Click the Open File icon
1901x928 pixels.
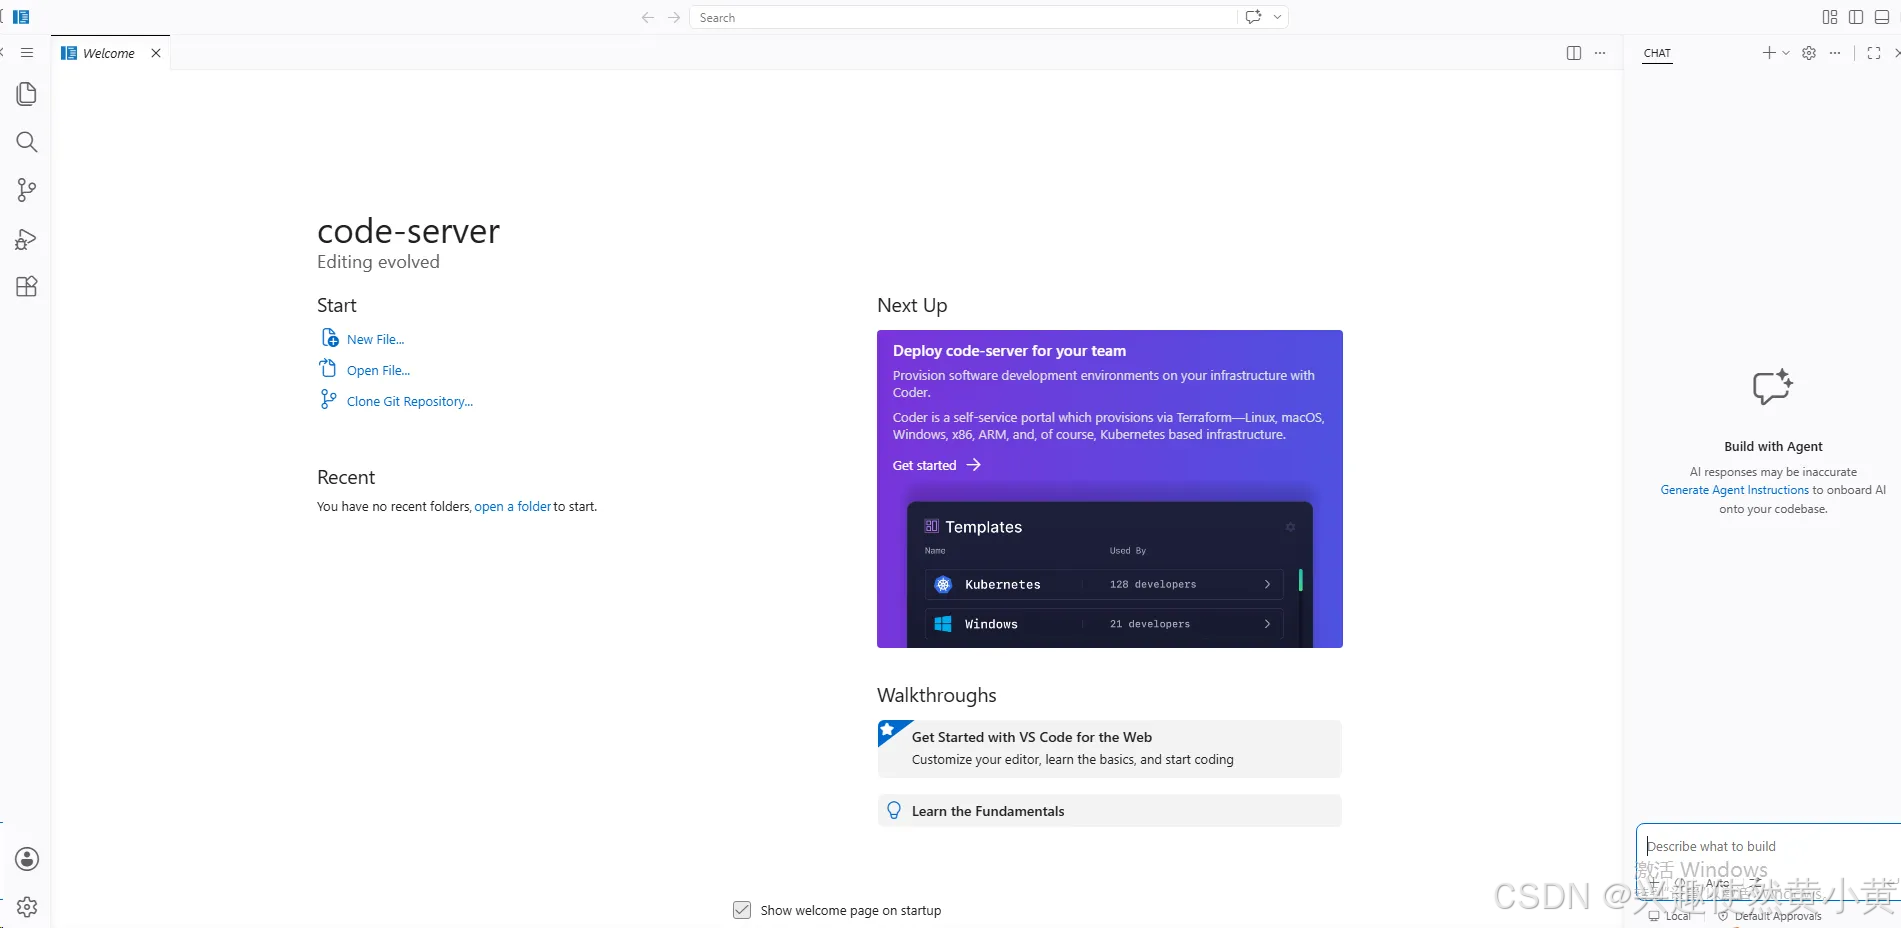(x=328, y=369)
